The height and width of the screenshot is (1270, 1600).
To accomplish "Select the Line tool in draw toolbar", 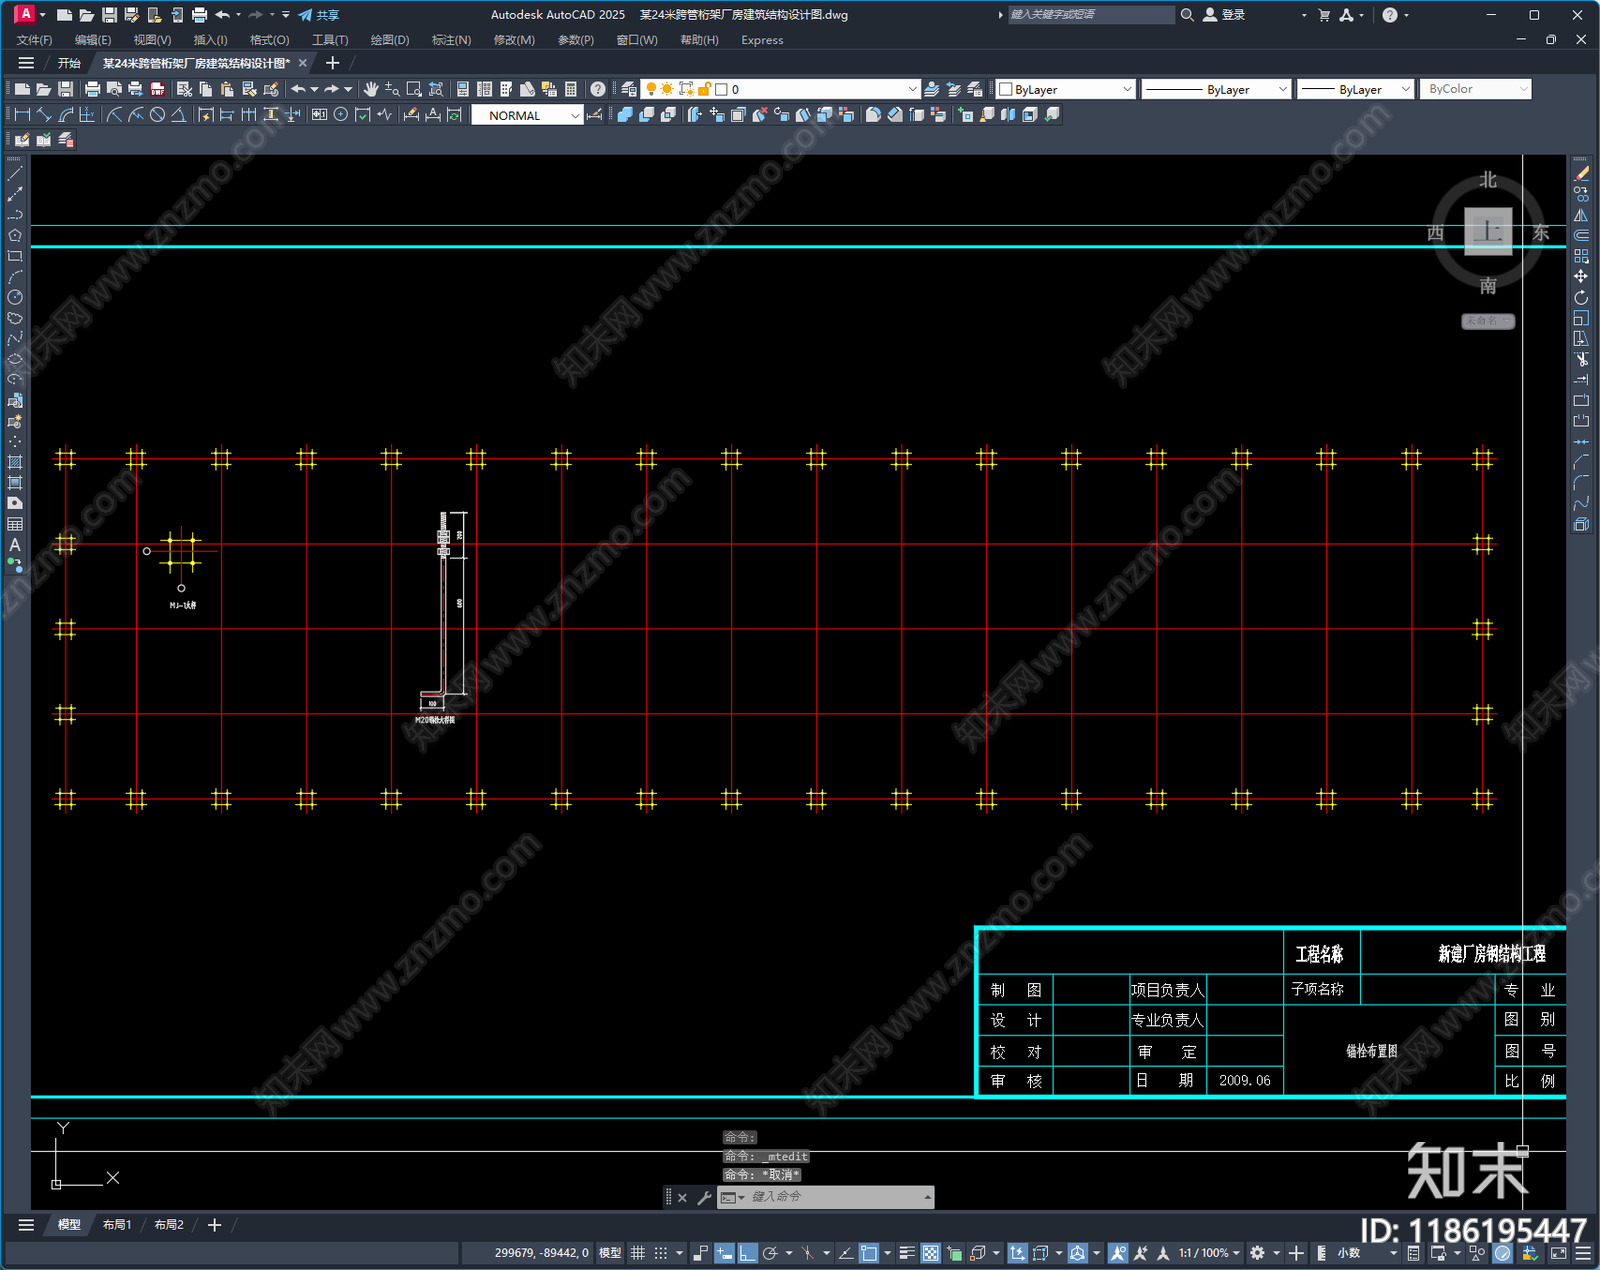I will pyautogui.click(x=15, y=174).
